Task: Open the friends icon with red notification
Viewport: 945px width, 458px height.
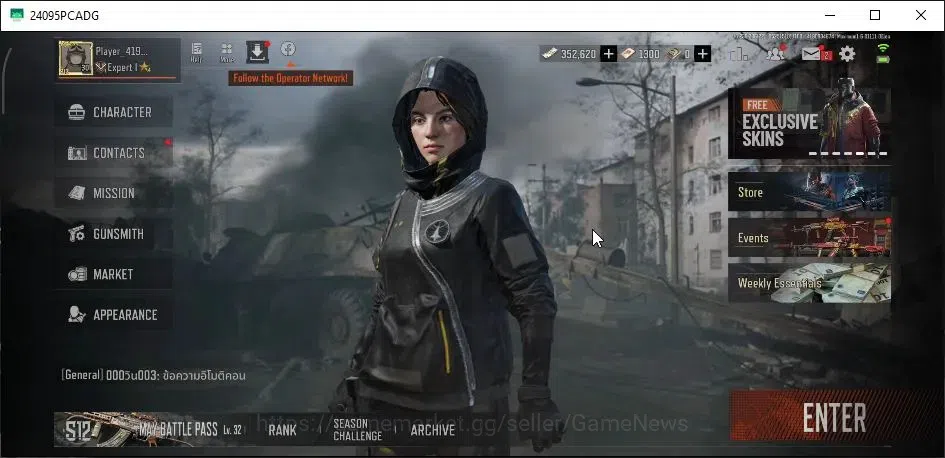Action: 775,54
